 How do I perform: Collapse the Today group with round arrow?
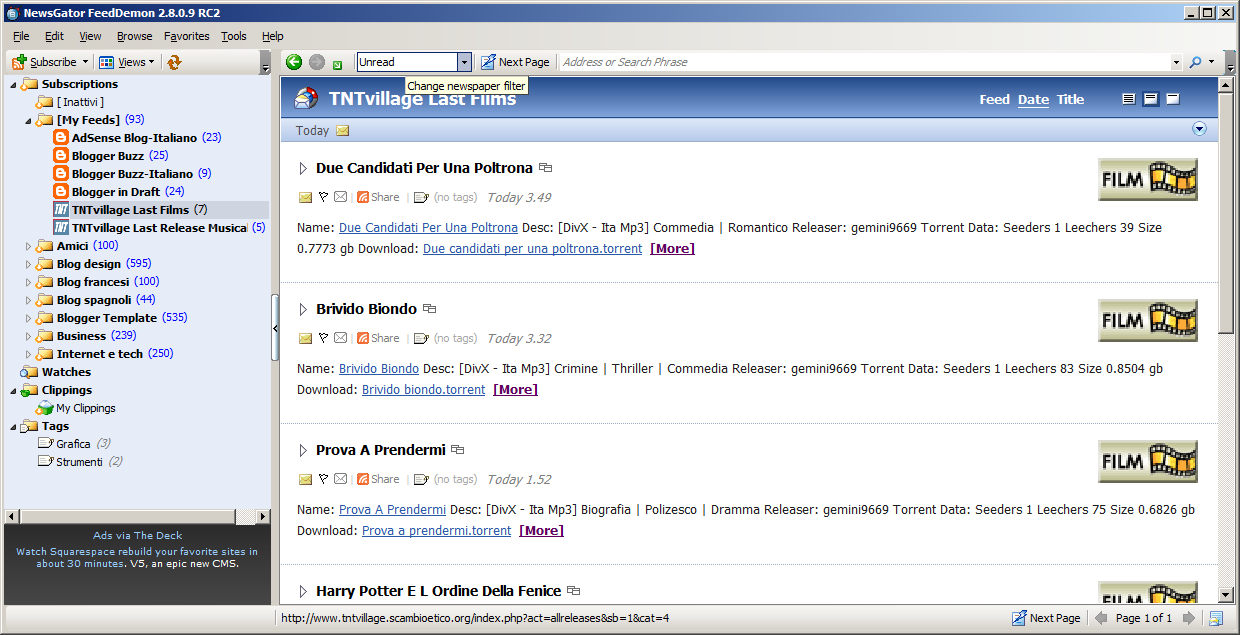pyautogui.click(x=1200, y=129)
